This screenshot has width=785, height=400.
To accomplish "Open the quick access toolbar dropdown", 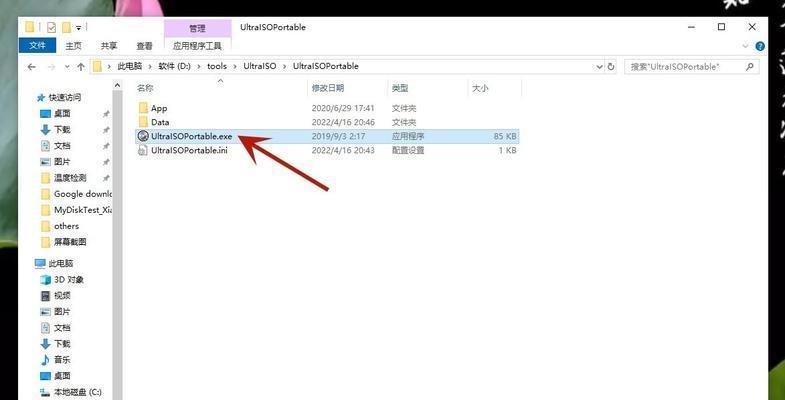I will pyautogui.click(x=79, y=28).
